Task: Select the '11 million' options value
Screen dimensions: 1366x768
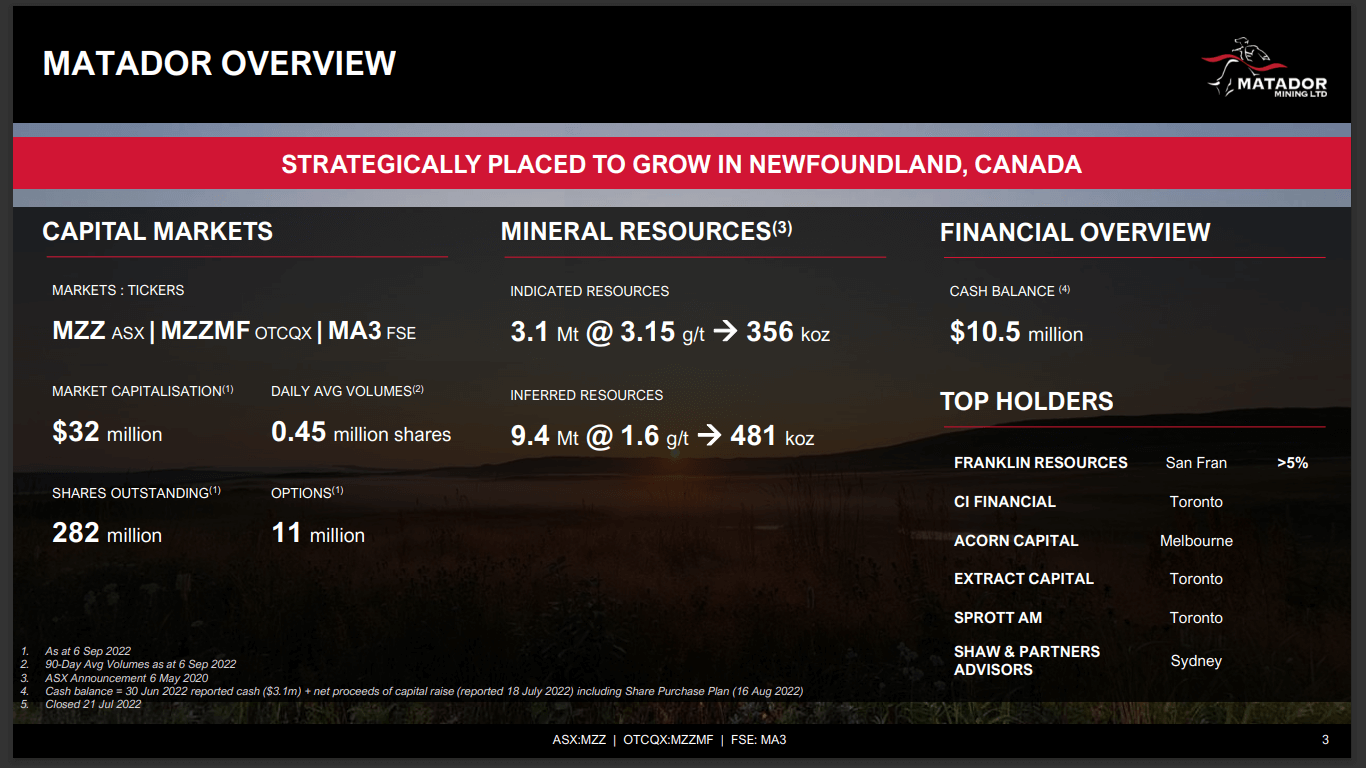Action: (x=318, y=533)
